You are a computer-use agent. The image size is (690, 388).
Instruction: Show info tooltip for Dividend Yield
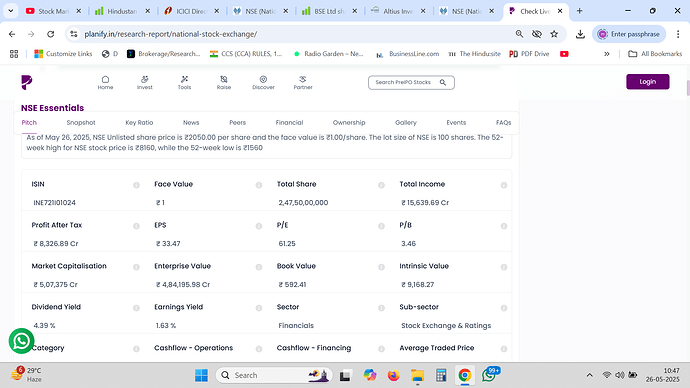click(x=136, y=308)
